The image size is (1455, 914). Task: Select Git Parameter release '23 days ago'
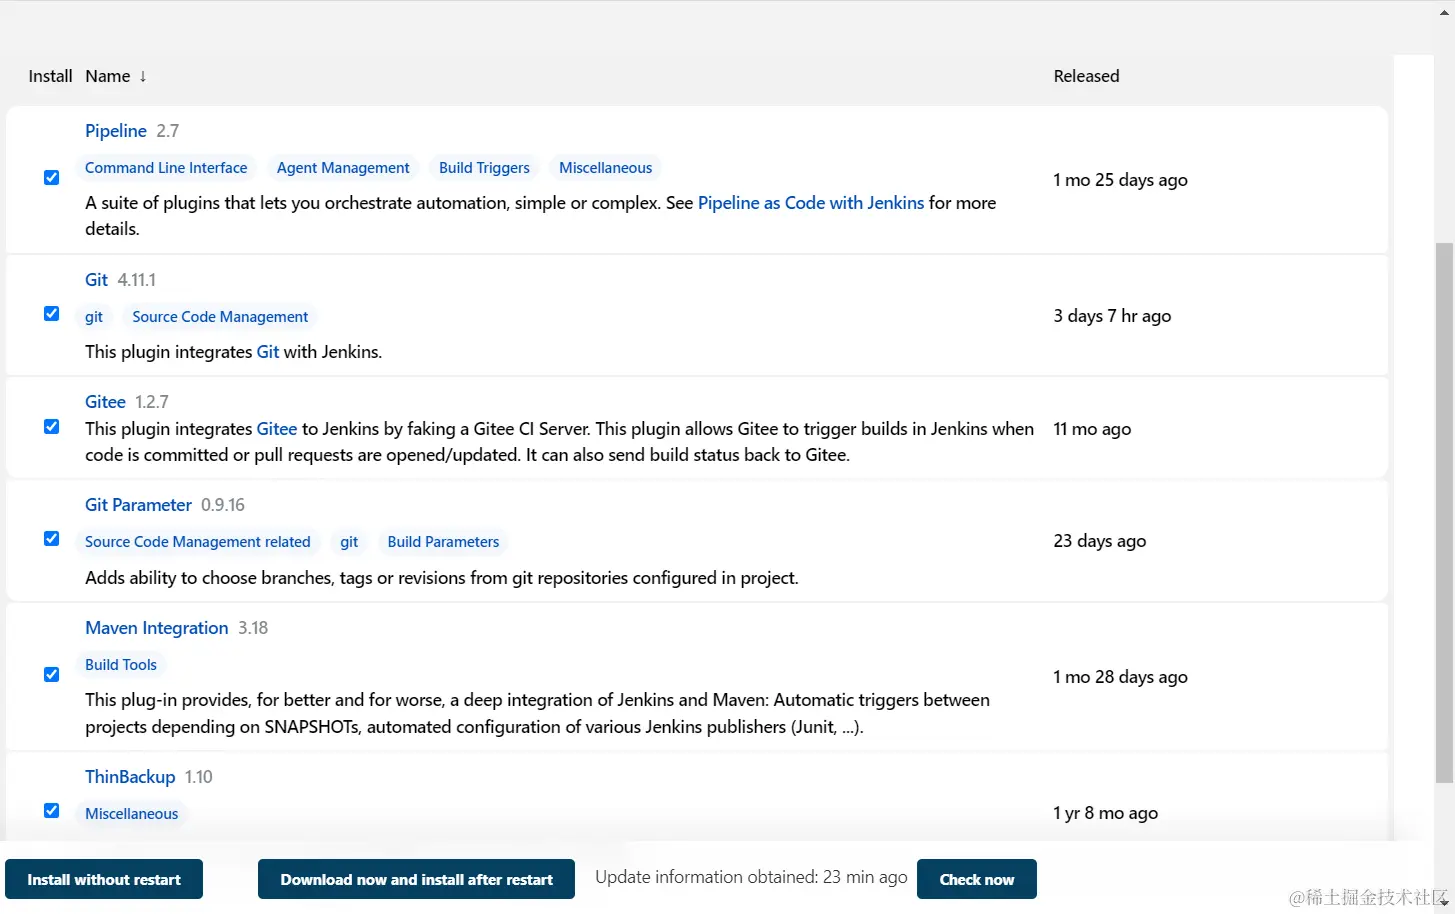coord(1100,541)
